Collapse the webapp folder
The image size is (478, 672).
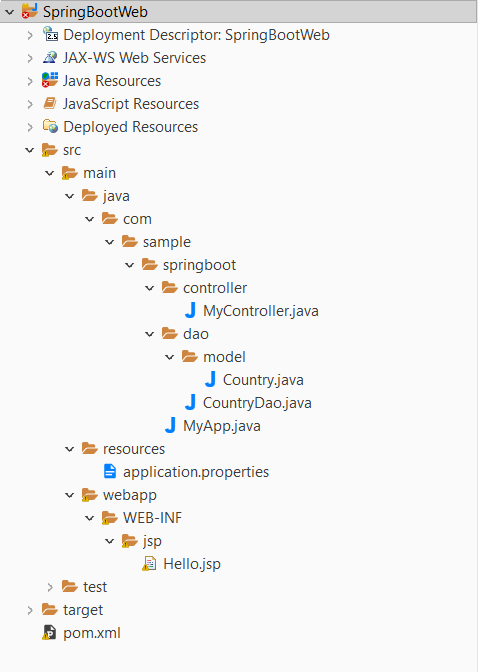69,495
